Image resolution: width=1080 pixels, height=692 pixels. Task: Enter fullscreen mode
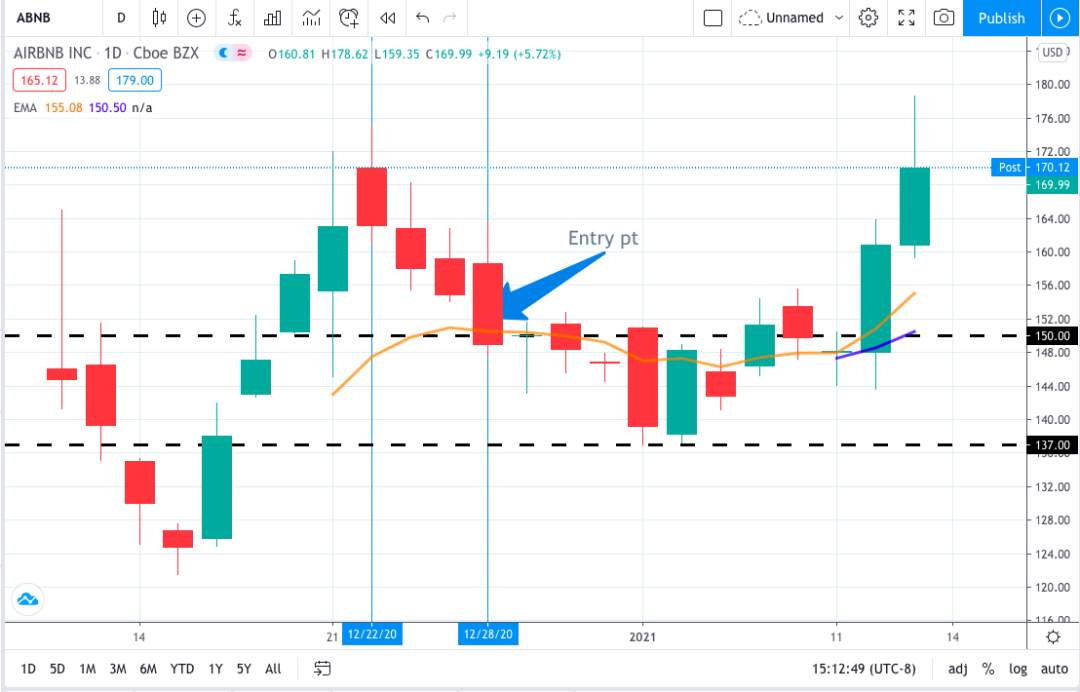pyautogui.click(x=906, y=18)
